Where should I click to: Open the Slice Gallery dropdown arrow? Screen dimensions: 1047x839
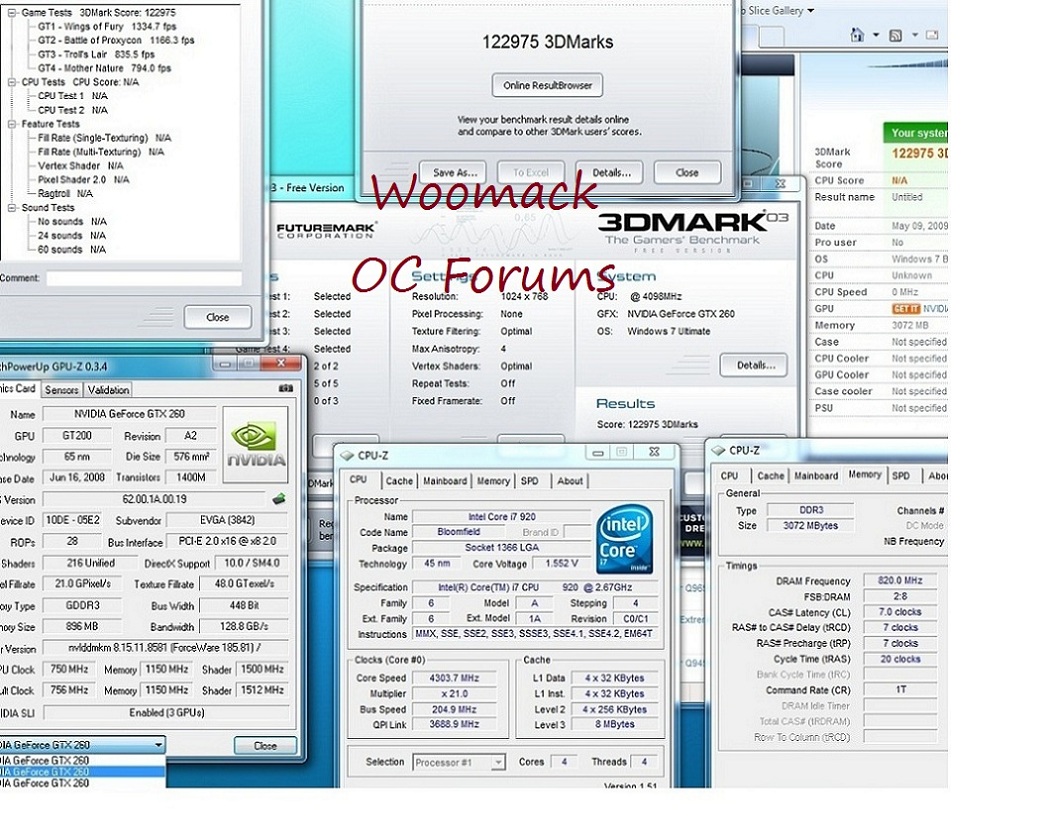811,10
